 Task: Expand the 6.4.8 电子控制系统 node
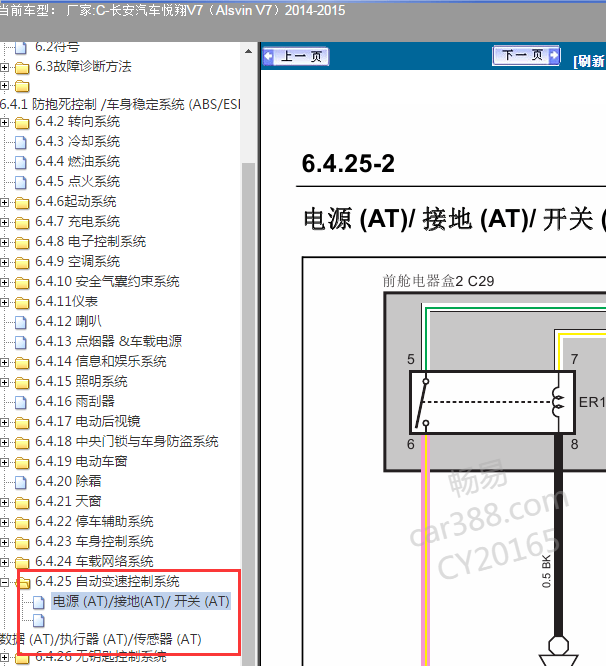[4, 242]
